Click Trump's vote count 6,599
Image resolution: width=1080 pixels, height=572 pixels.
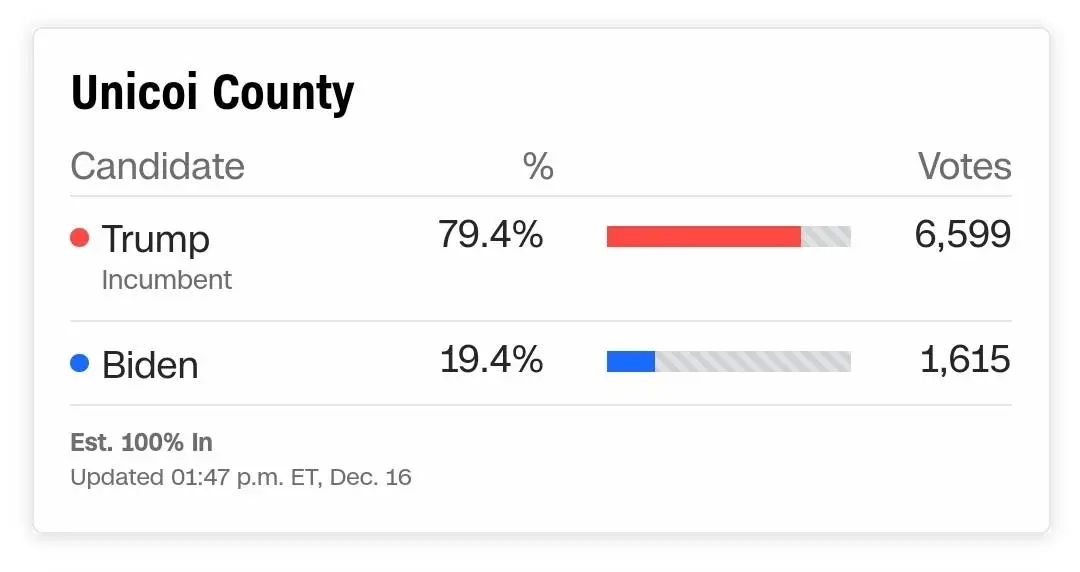(x=962, y=235)
